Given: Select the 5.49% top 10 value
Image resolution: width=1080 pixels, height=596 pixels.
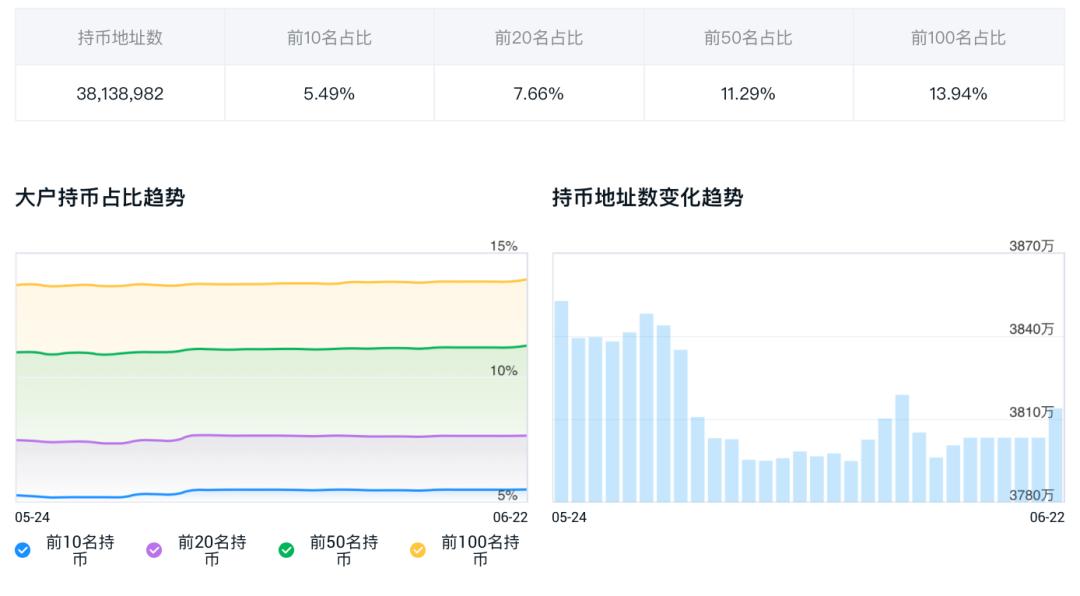Looking at the screenshot, I should 329,94.
